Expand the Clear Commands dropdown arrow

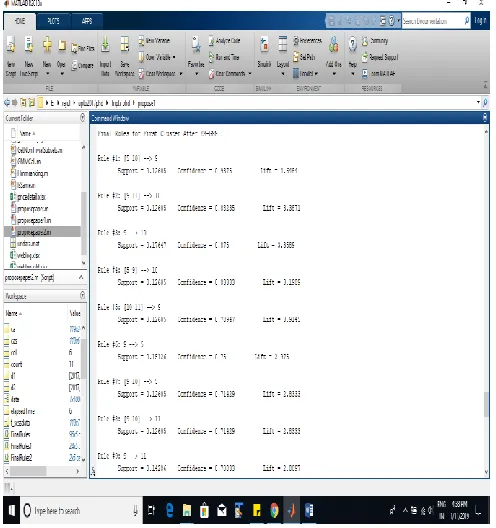click(250, 73)
